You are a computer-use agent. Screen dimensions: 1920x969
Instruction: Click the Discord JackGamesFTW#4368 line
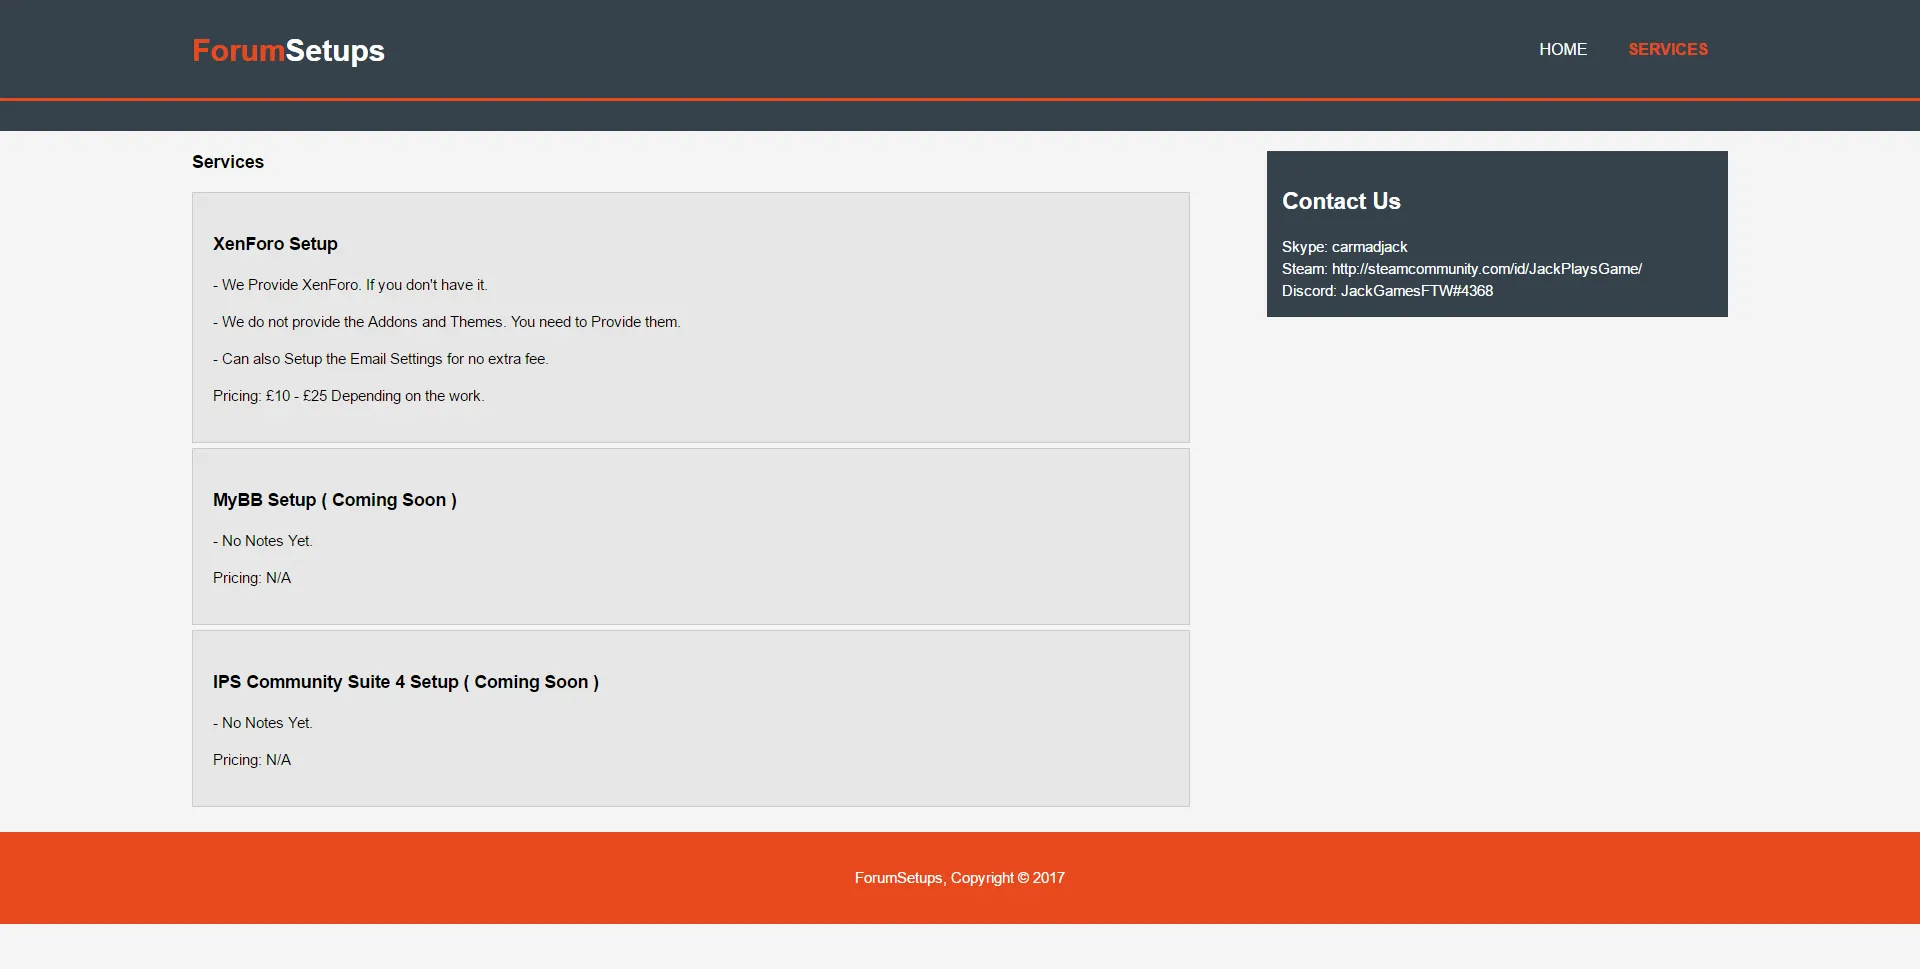(x=1387, y=291)
